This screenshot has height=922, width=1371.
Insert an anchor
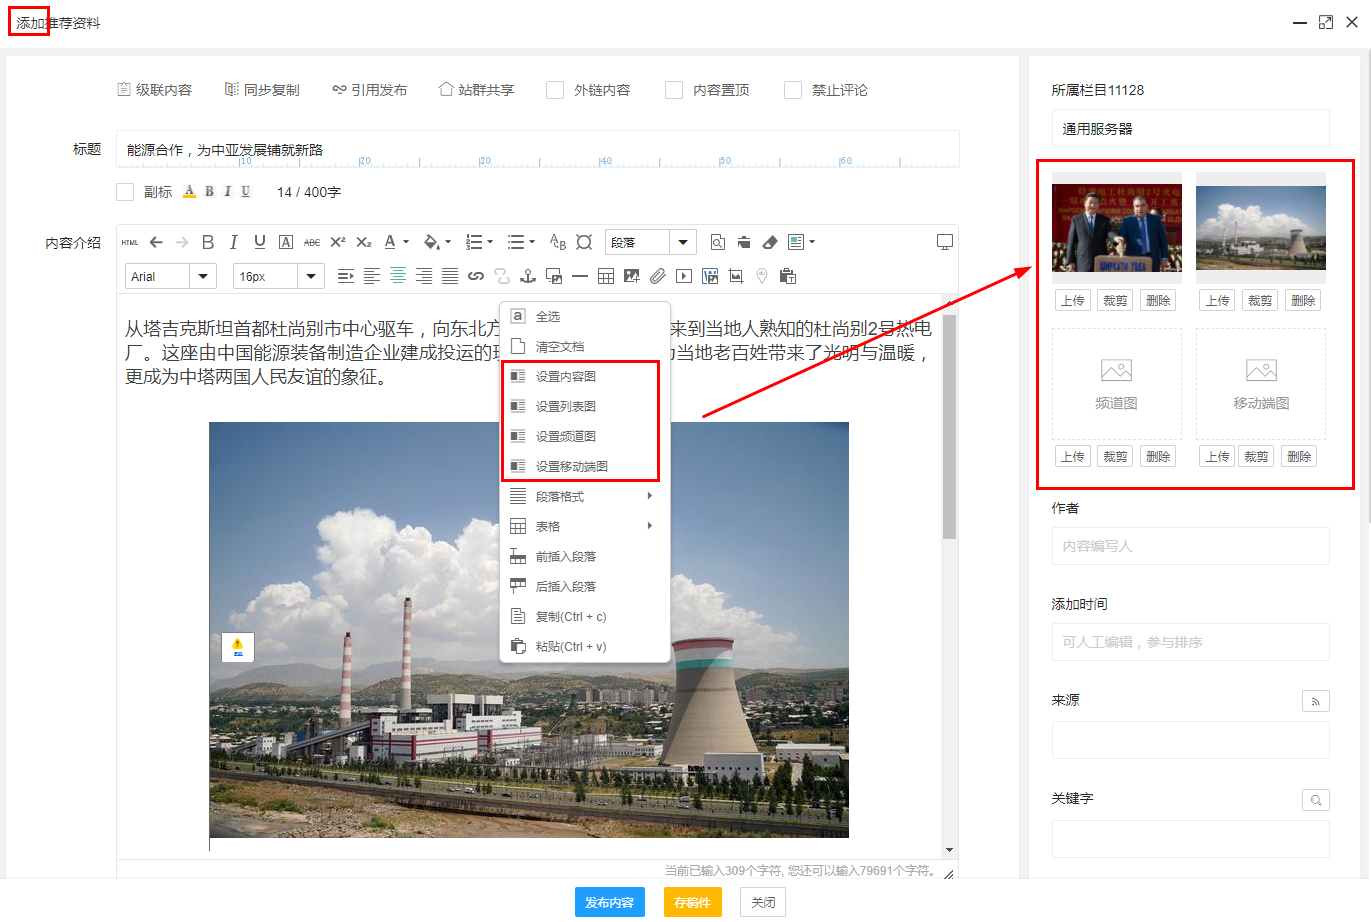pyautogui.click(x=528, y=276)
